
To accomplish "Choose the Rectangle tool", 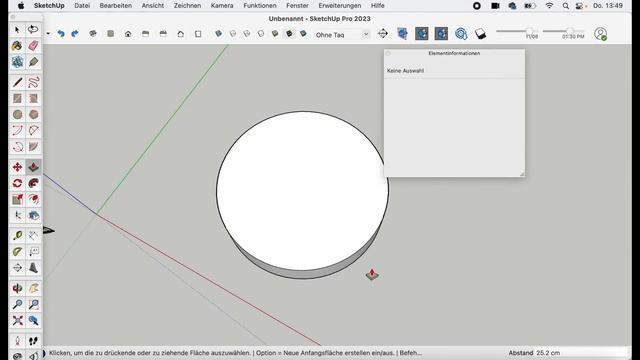I will (x=17, y=98).
